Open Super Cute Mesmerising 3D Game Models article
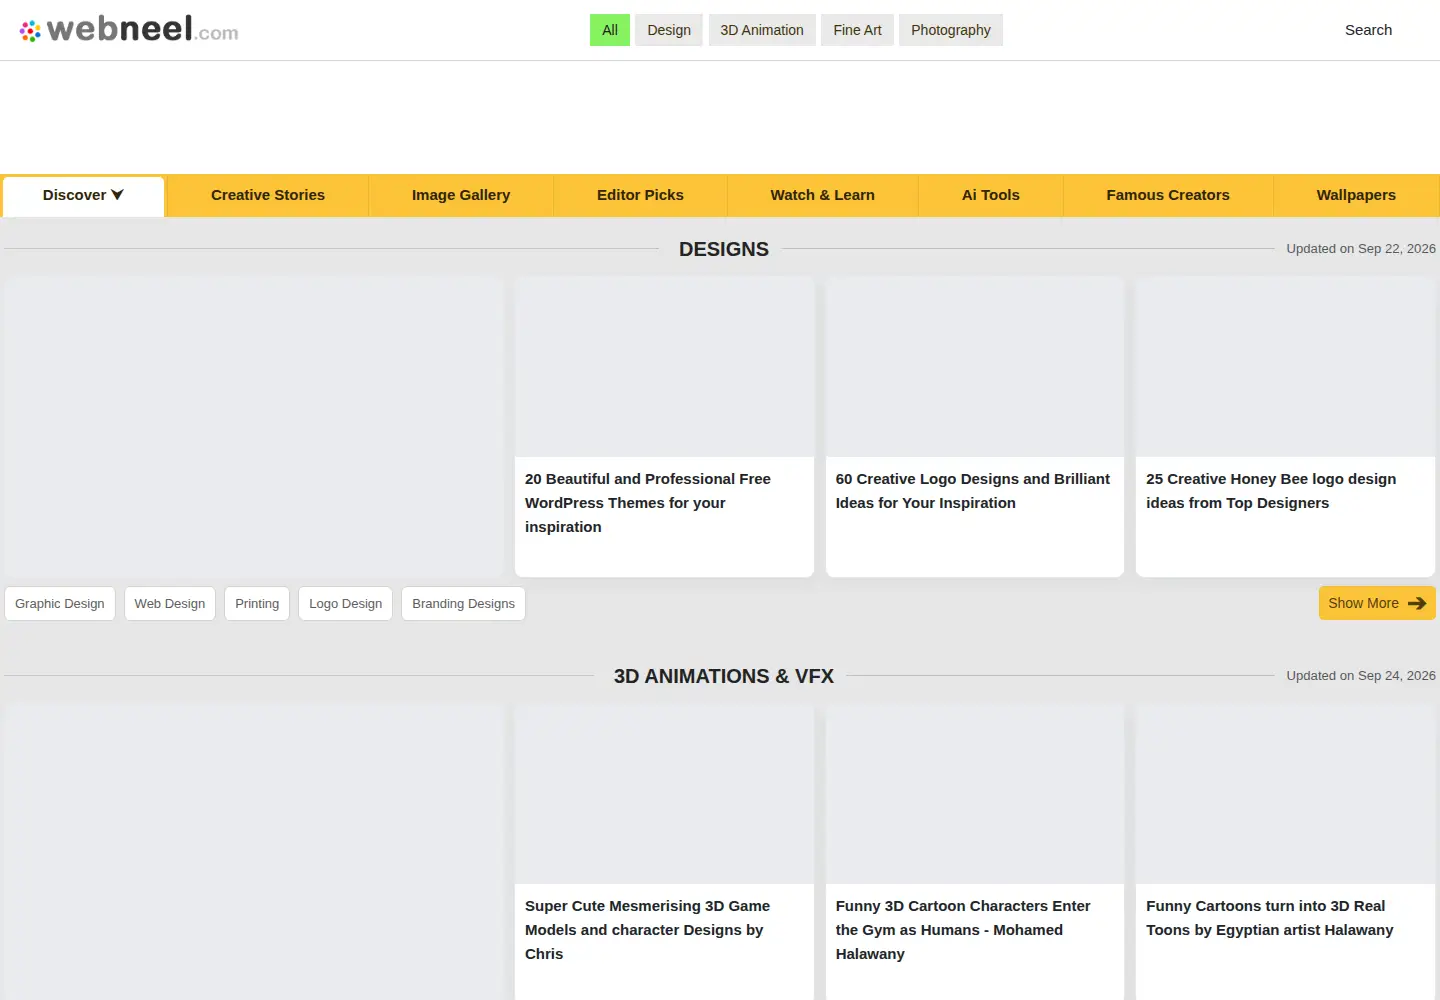This screenshot has height=1000, width=1440. pyautogui.click(x=648, y=930)
